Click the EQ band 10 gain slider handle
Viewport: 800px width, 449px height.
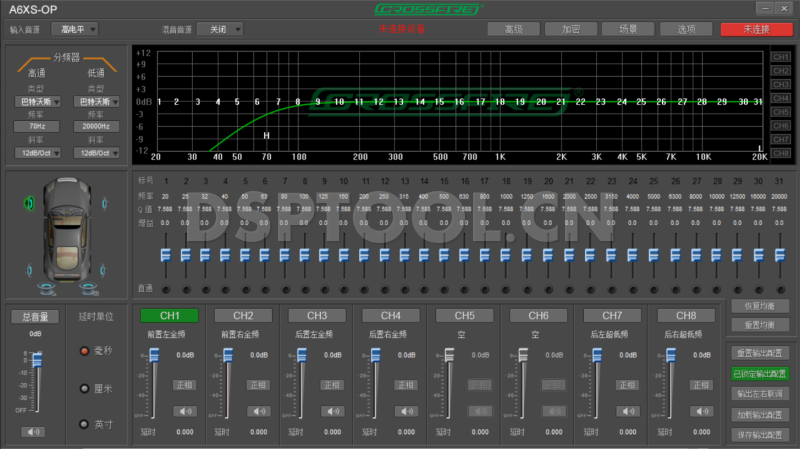(341, 256)
